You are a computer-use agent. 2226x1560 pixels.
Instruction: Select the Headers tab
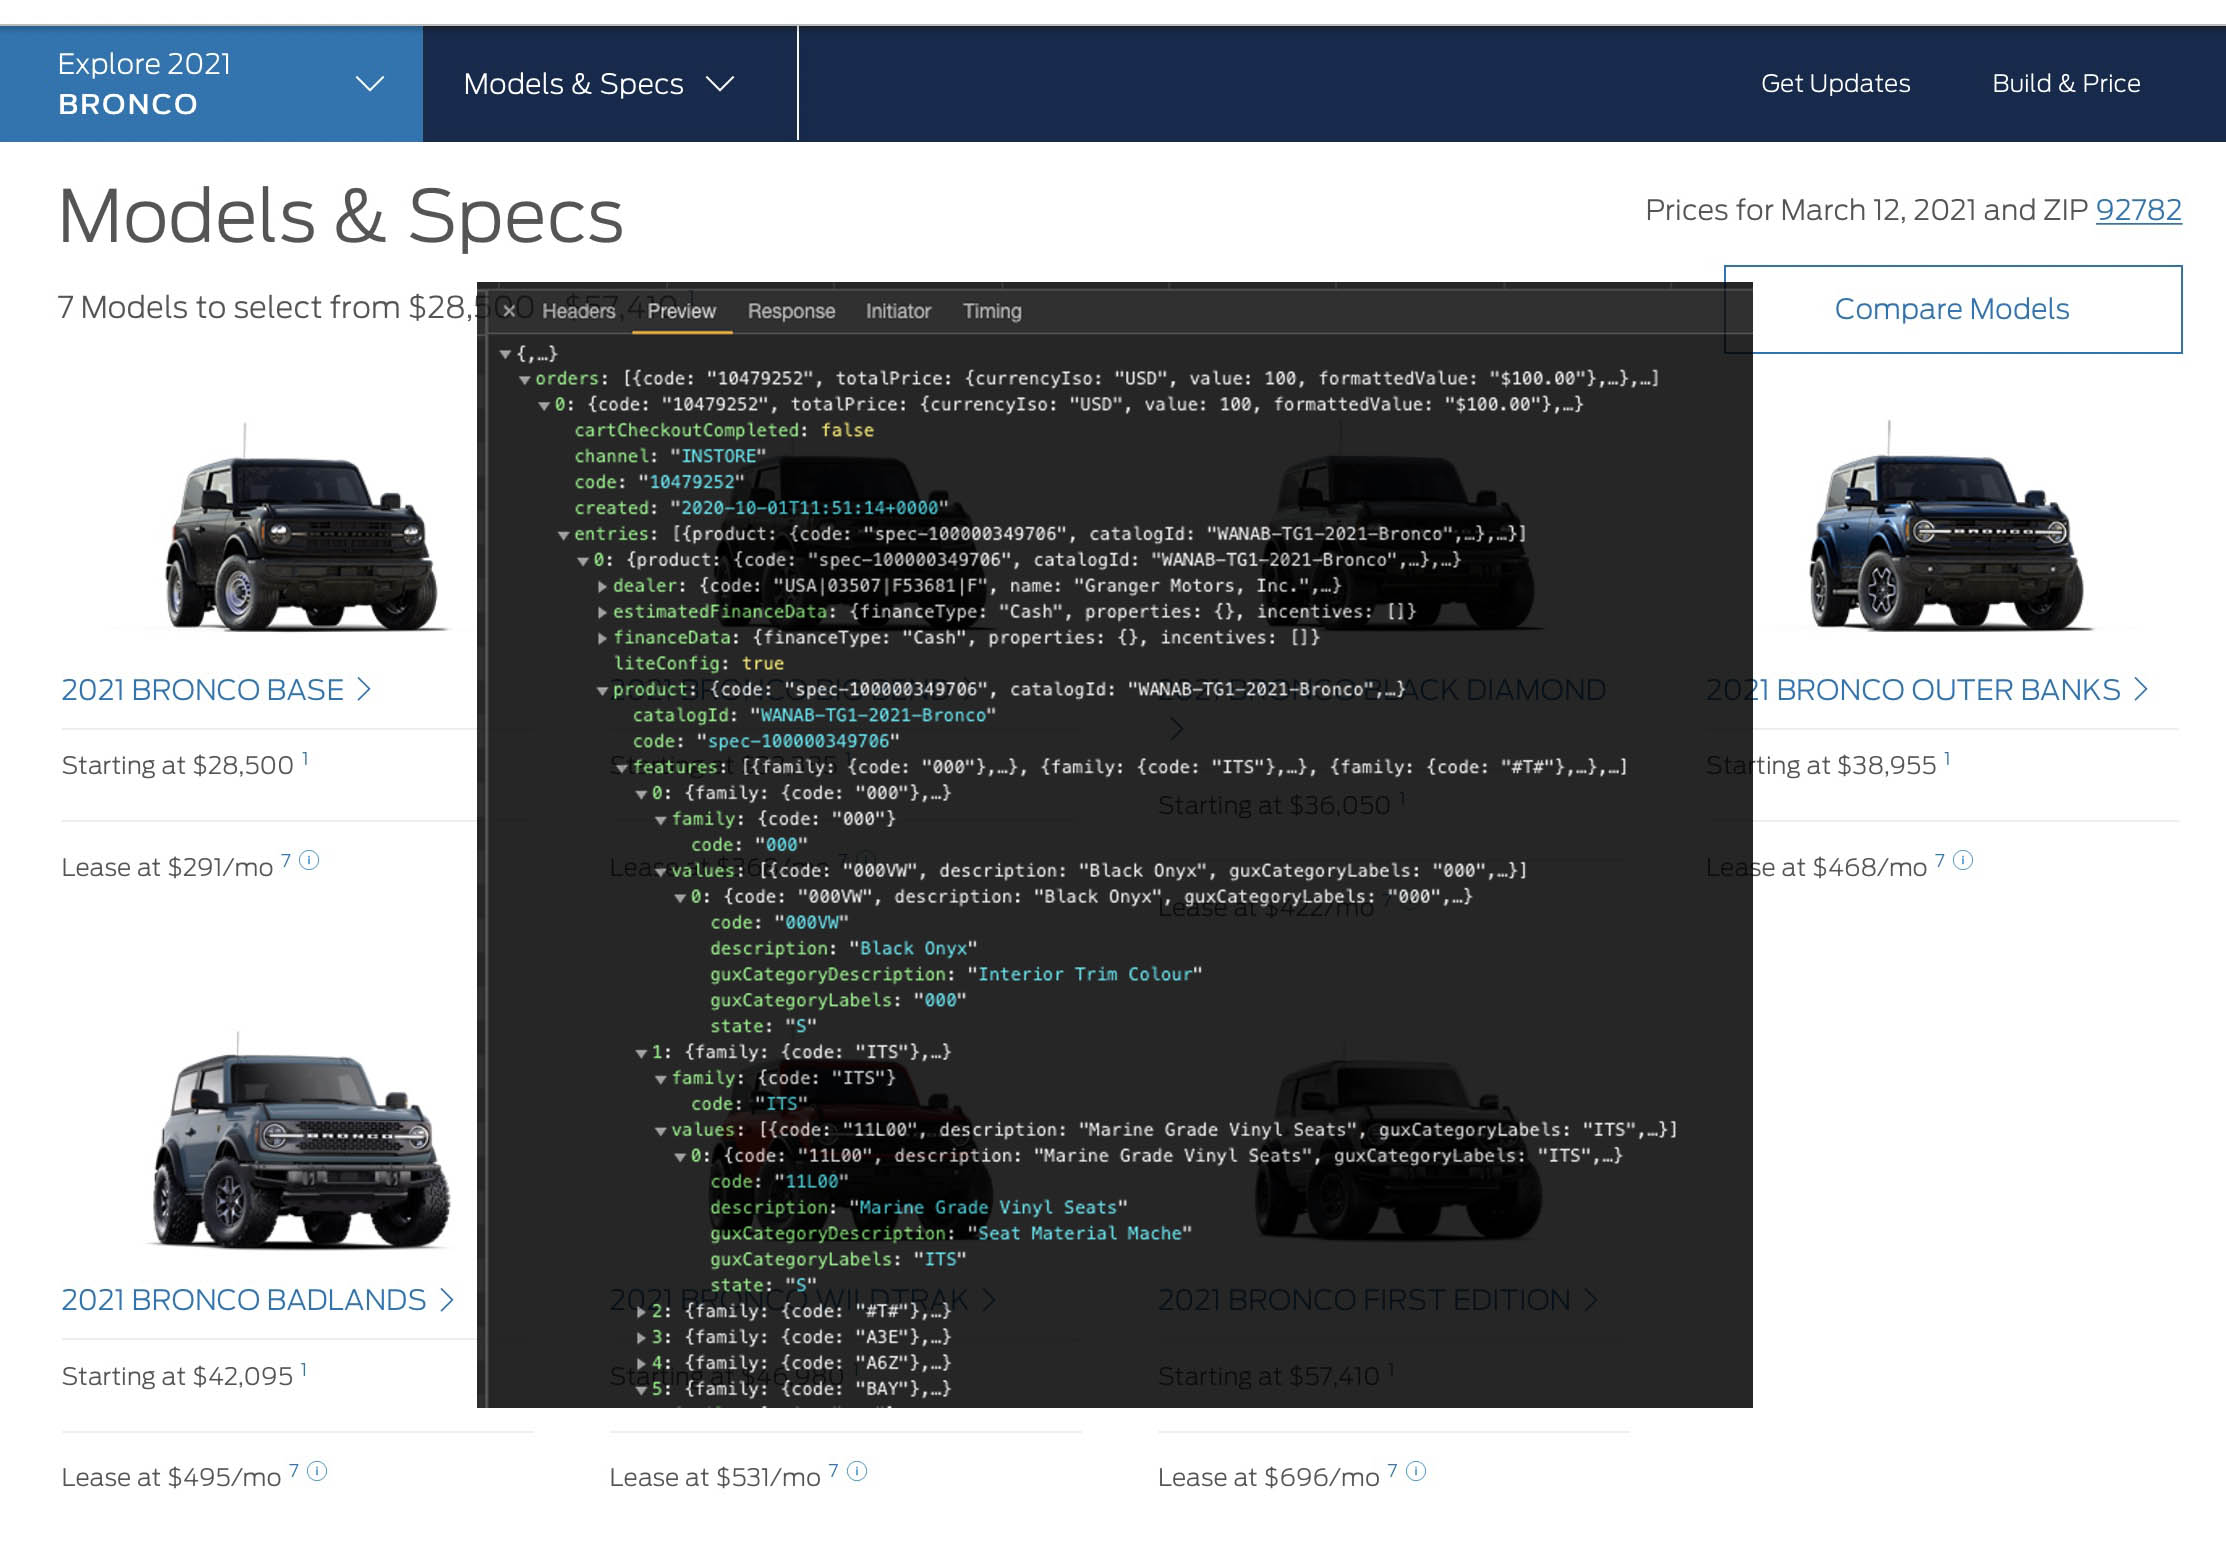(578, 311)
